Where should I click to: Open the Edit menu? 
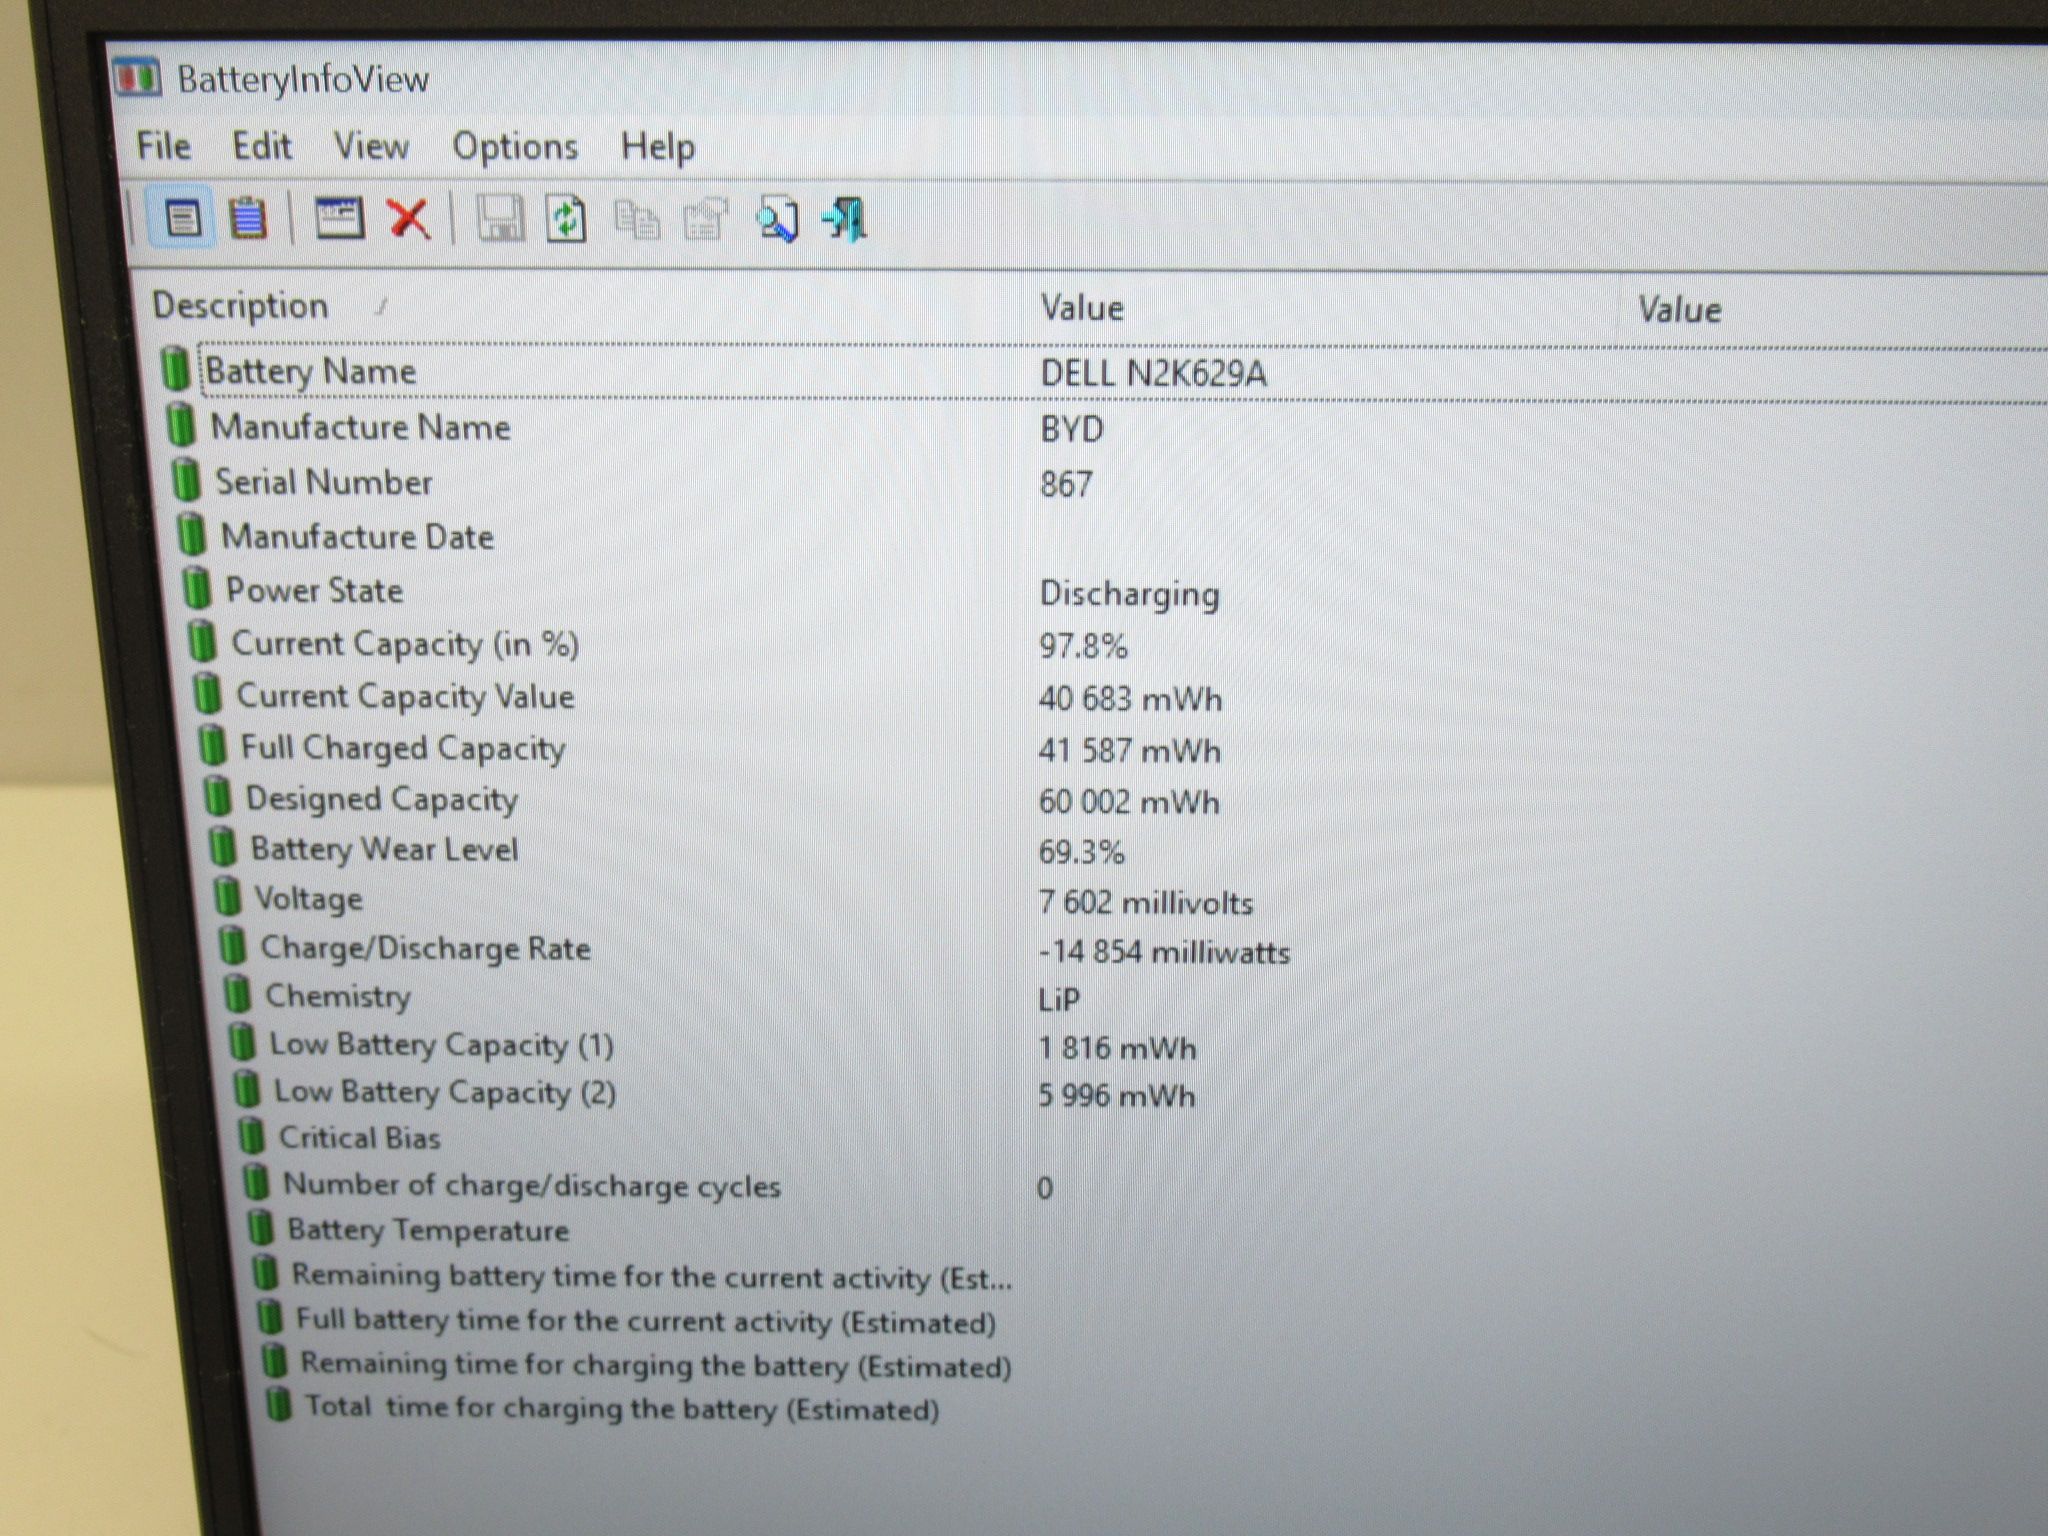(262, 146)
